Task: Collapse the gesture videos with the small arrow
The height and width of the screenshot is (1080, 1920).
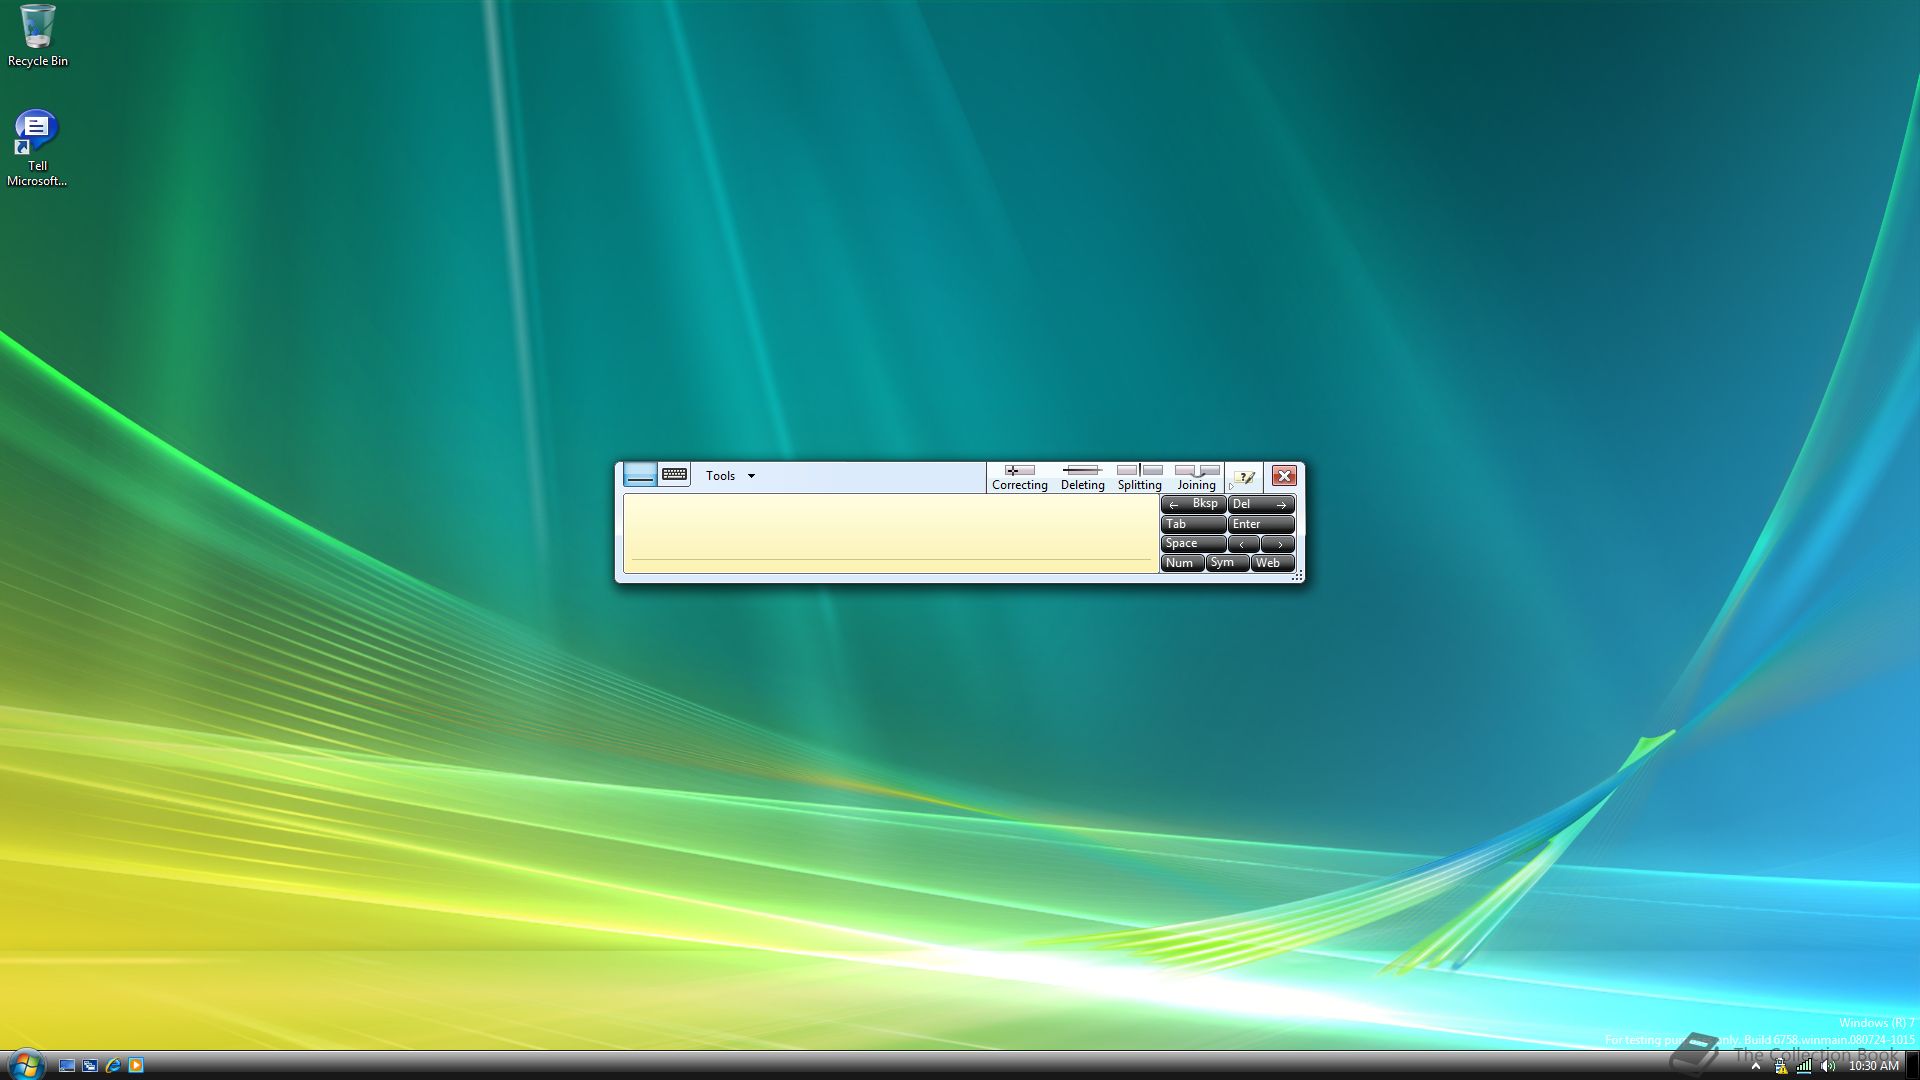Action: click(1230, 487)
